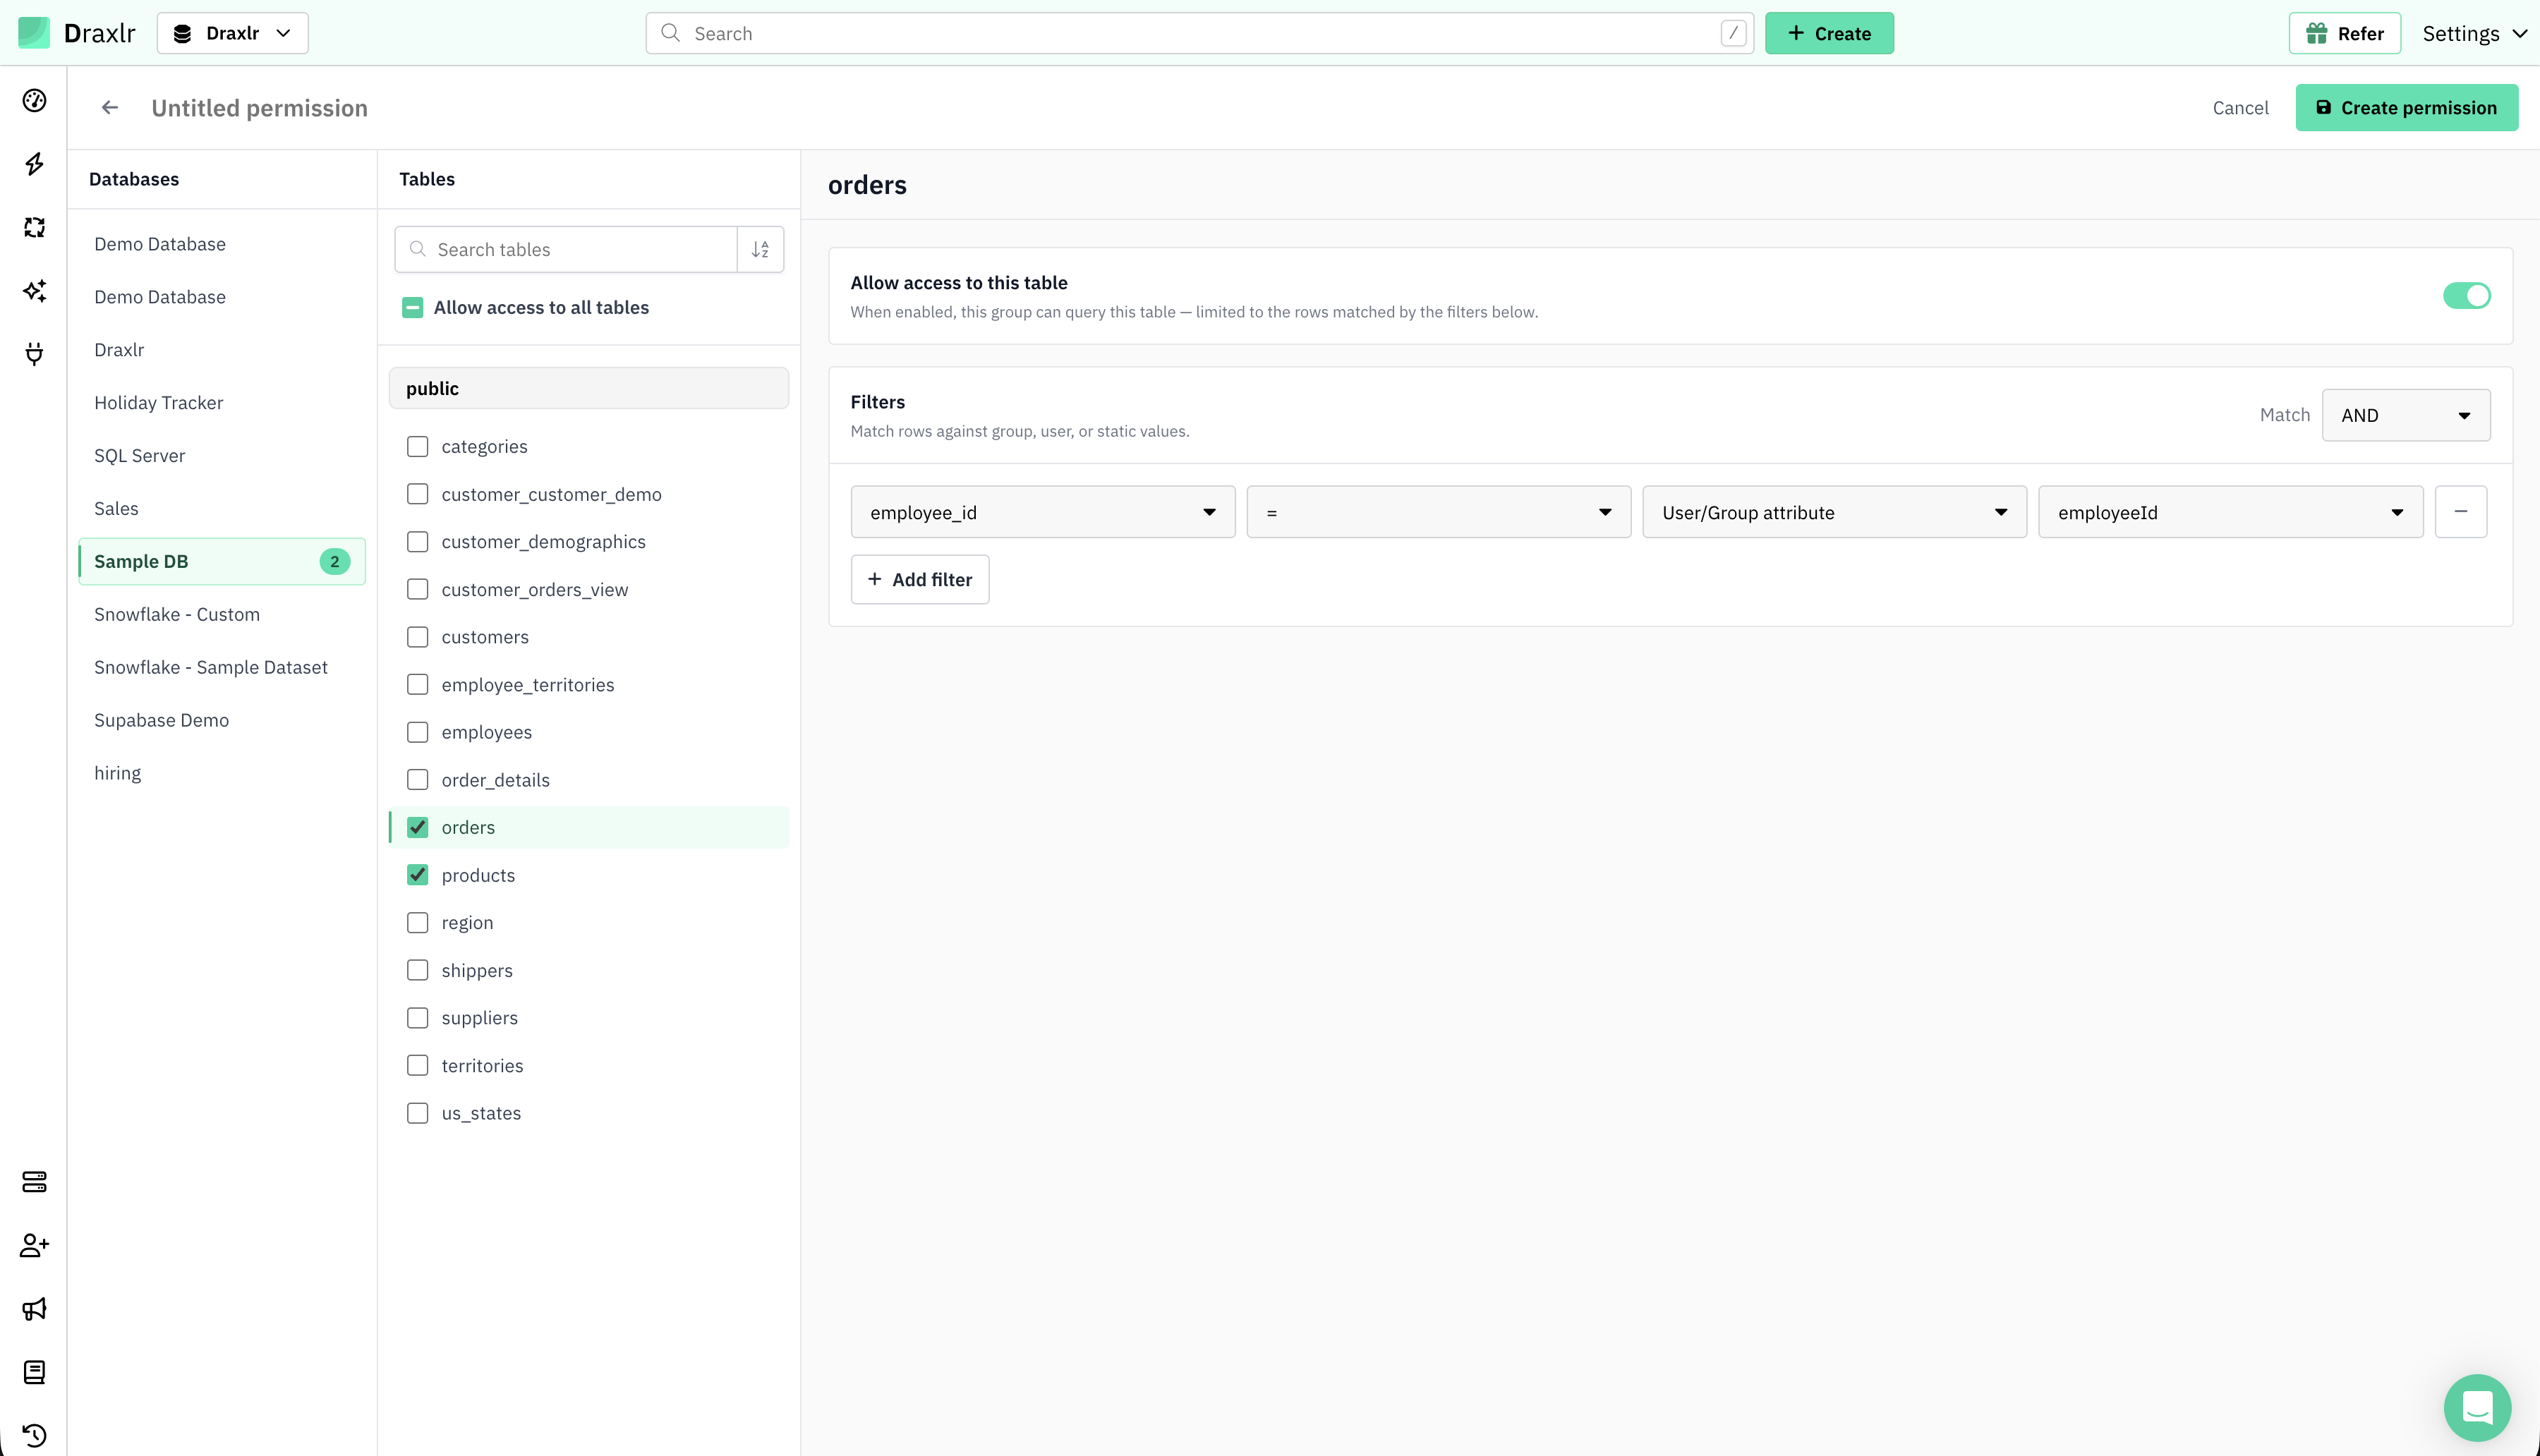Open the Draxlr workspace dropdown

pyautogui.click(x=232, y=33)
